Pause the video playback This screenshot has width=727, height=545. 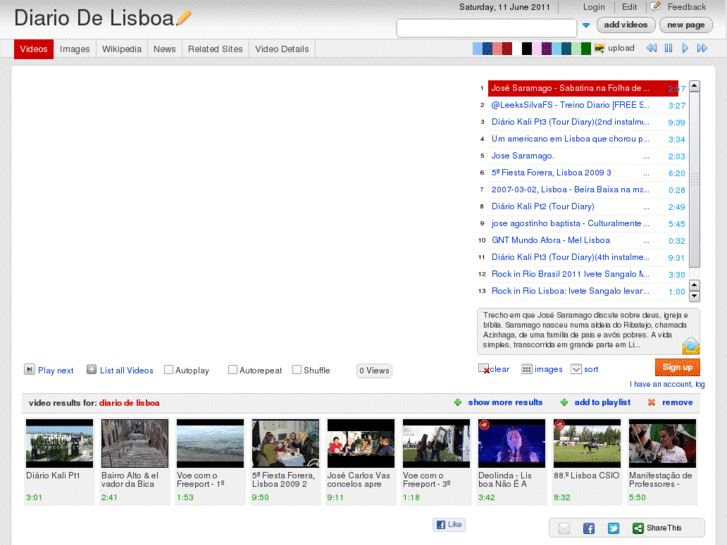[x=668, y=48]
